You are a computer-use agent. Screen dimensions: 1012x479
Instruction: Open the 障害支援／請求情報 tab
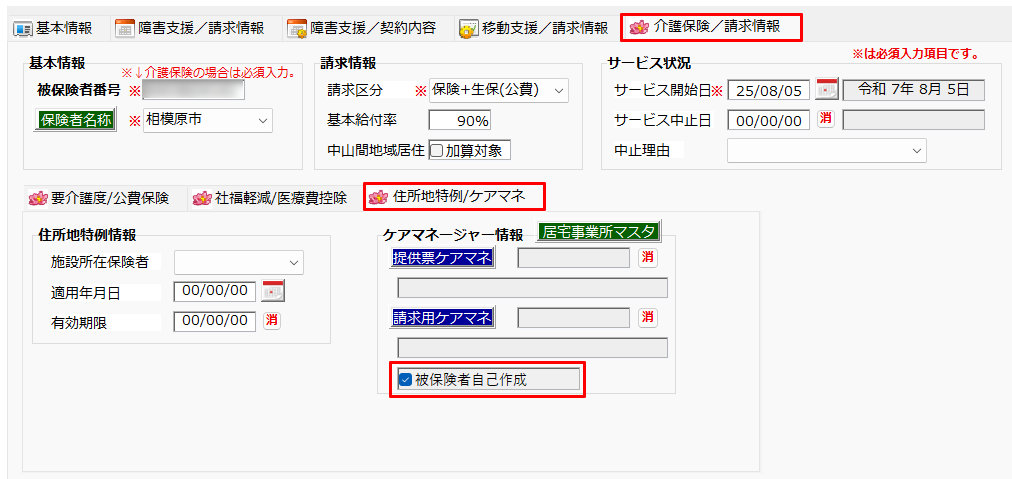(190, 28)
